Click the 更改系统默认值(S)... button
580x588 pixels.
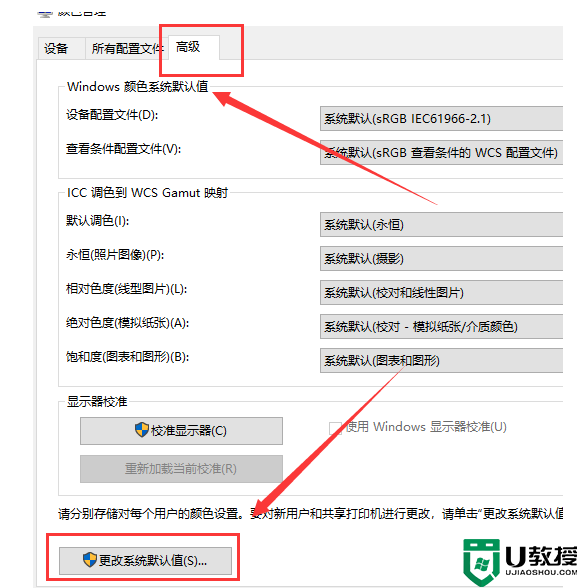(x=145, y=561)
